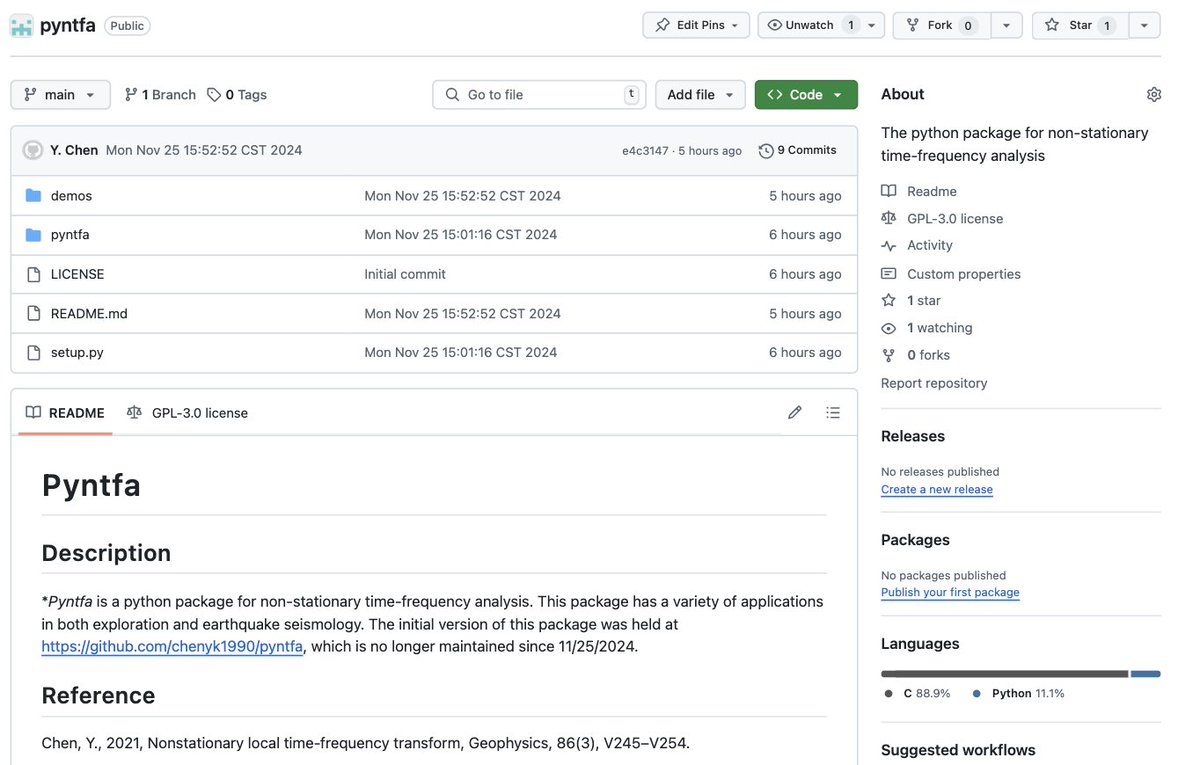Click the eye icon beside 1 watching
This screenshot has width=1200, height=765.
coord(888,328)
